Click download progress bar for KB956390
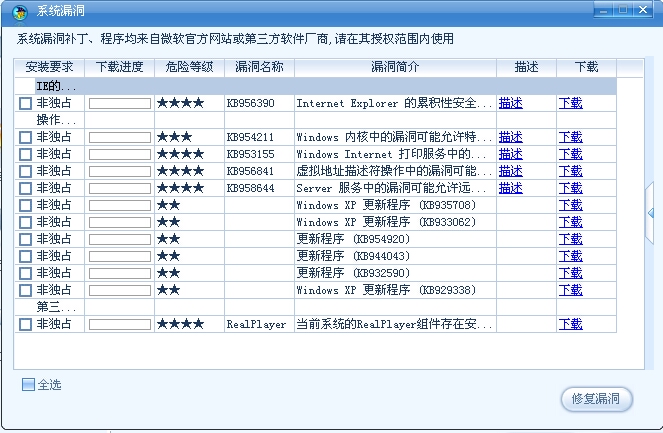Screen dimensions: 663x433 tap(120, 104)
